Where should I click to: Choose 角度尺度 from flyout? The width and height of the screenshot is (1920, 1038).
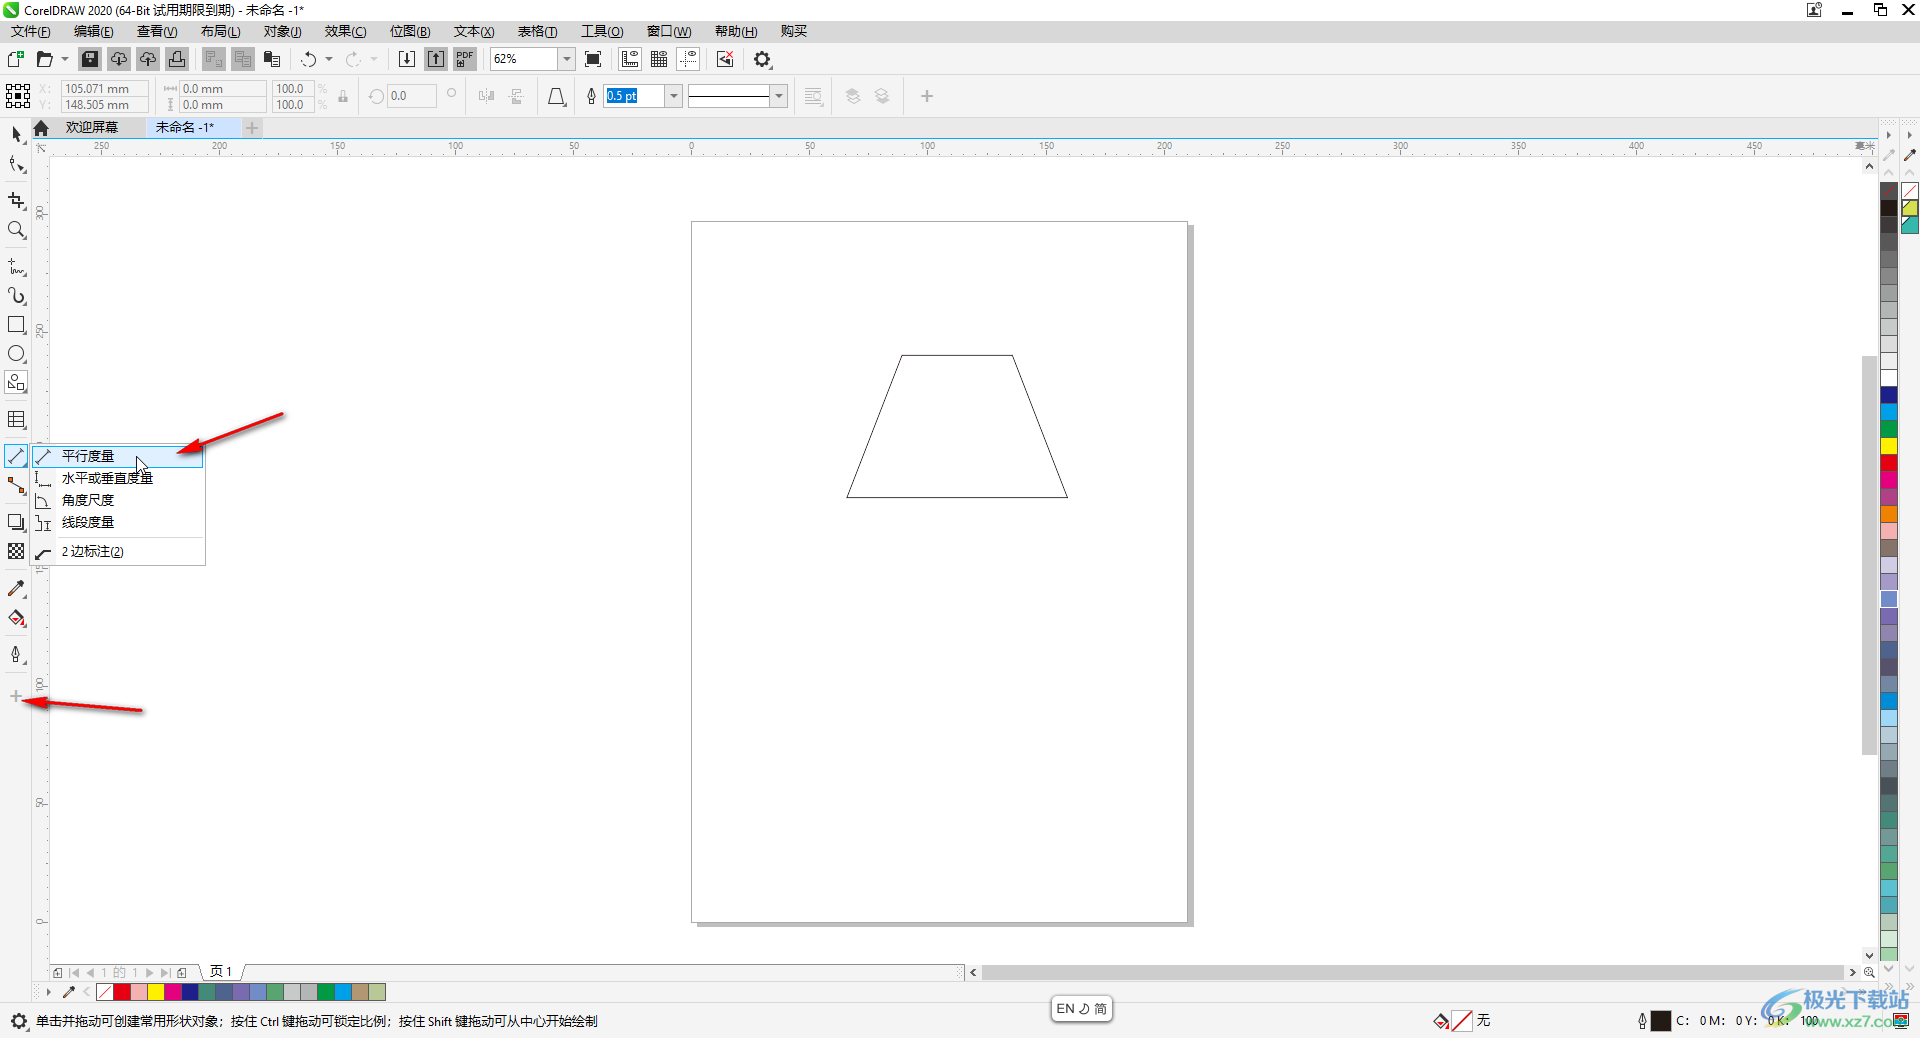(x=118, y=500)
